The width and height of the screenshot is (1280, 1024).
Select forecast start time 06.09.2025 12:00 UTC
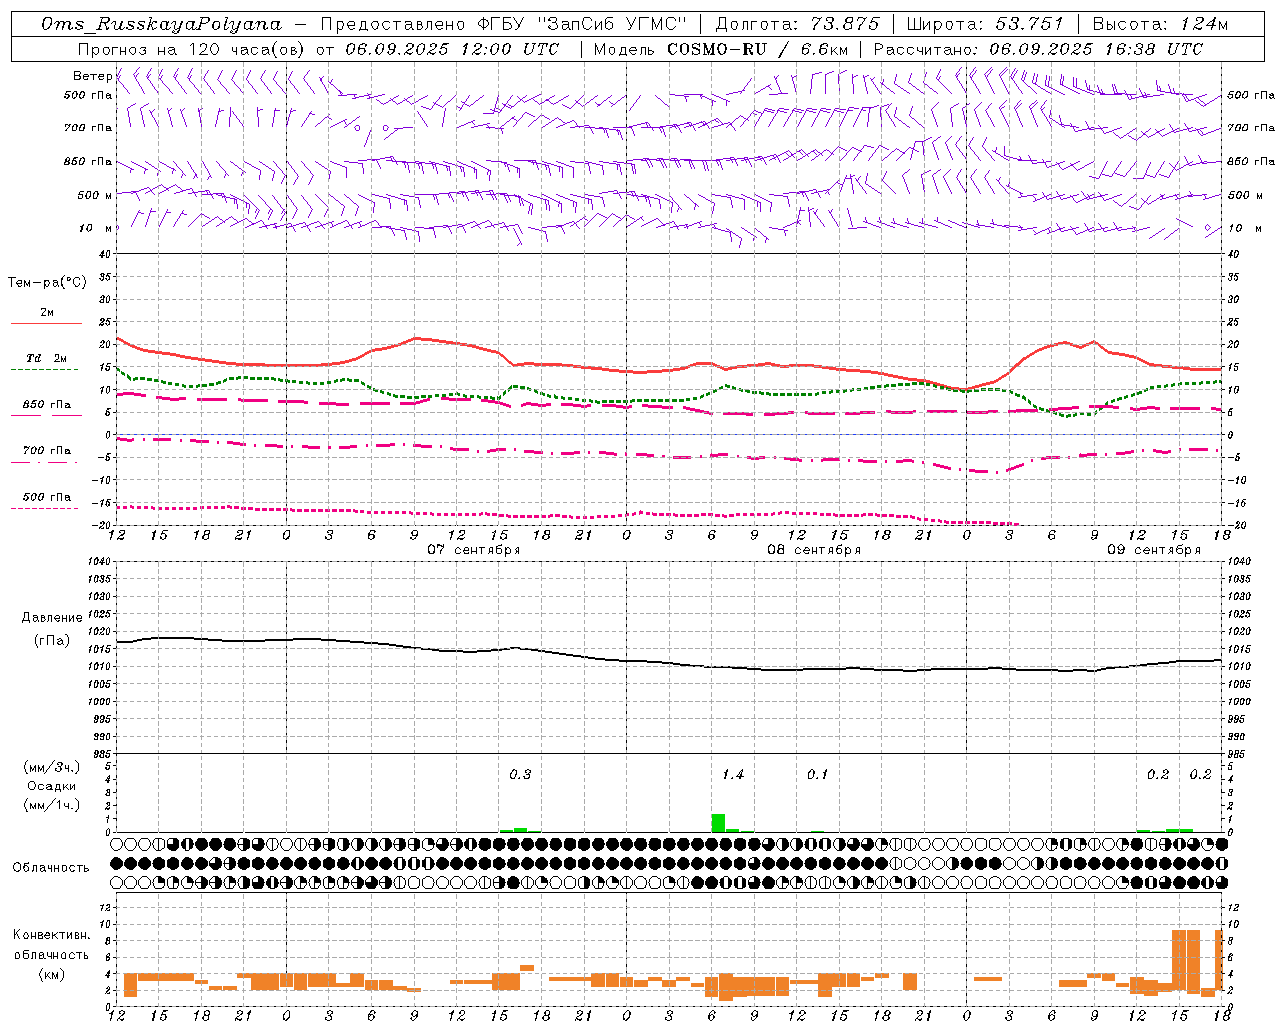point(452,49)
